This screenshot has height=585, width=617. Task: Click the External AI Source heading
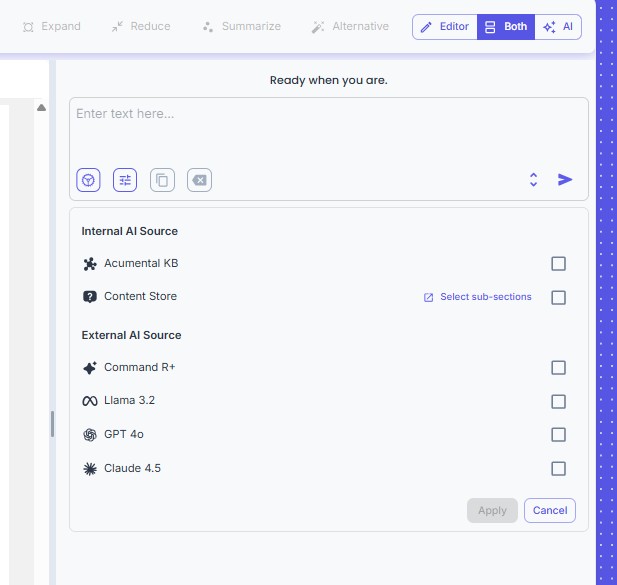[x=131, y=335]
